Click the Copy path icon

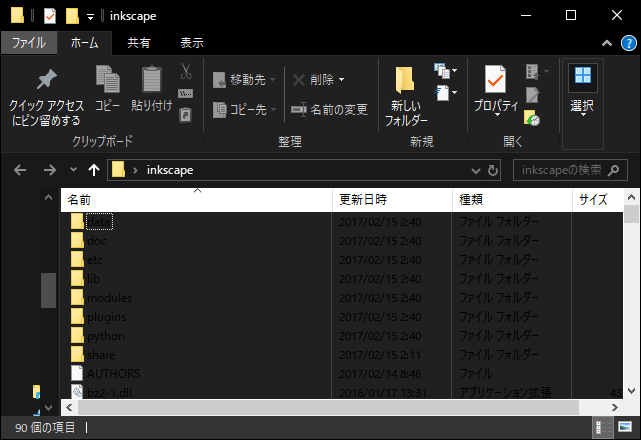[x=186, y=94]
